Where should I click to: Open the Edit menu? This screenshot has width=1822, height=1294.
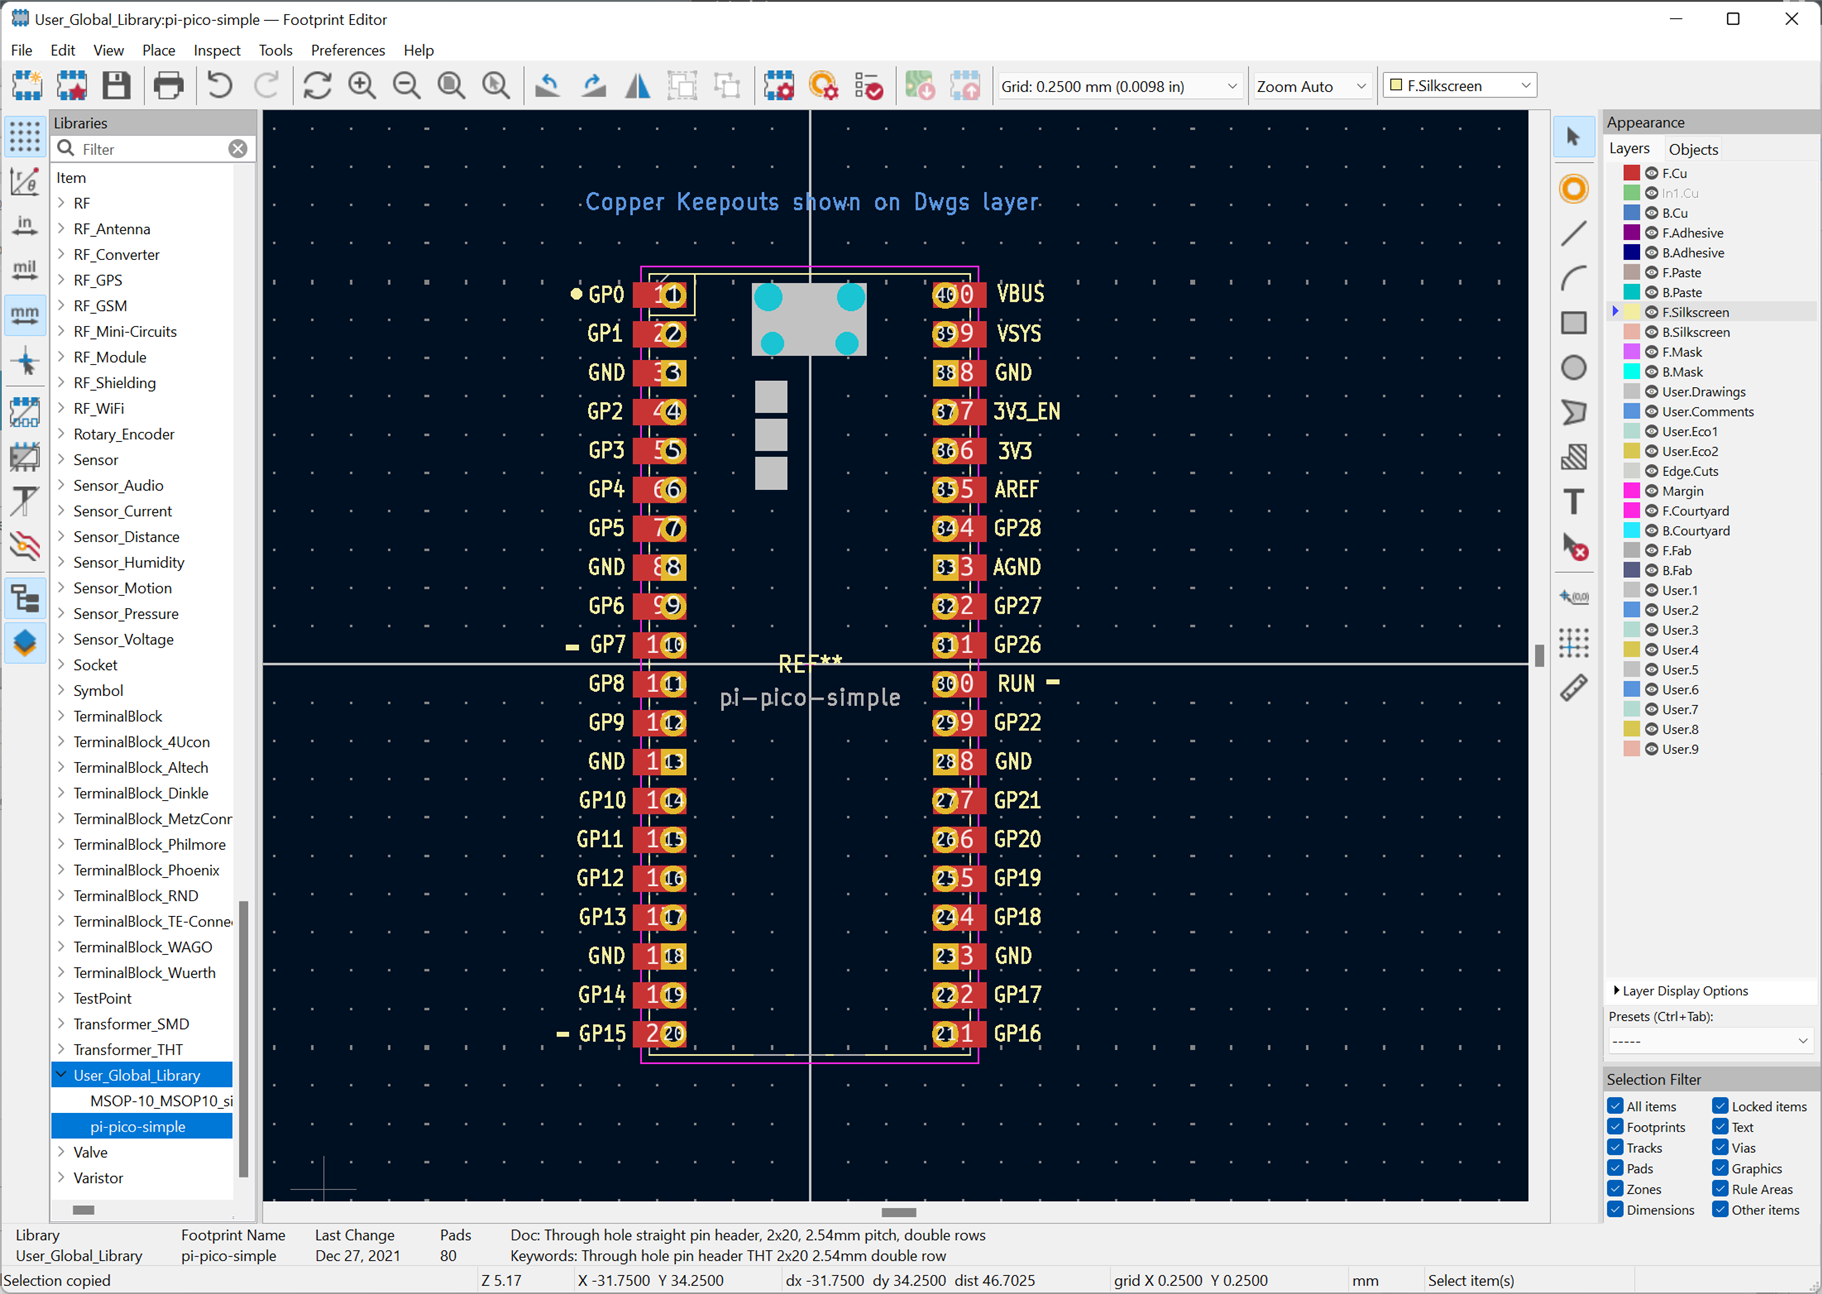tap(62, 50)
